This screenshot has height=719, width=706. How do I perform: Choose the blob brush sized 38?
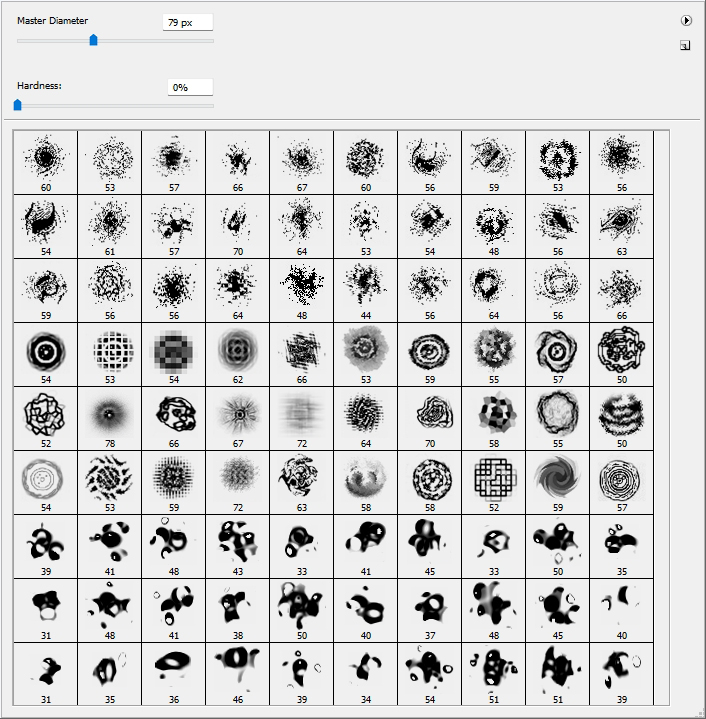click(237, 609)
